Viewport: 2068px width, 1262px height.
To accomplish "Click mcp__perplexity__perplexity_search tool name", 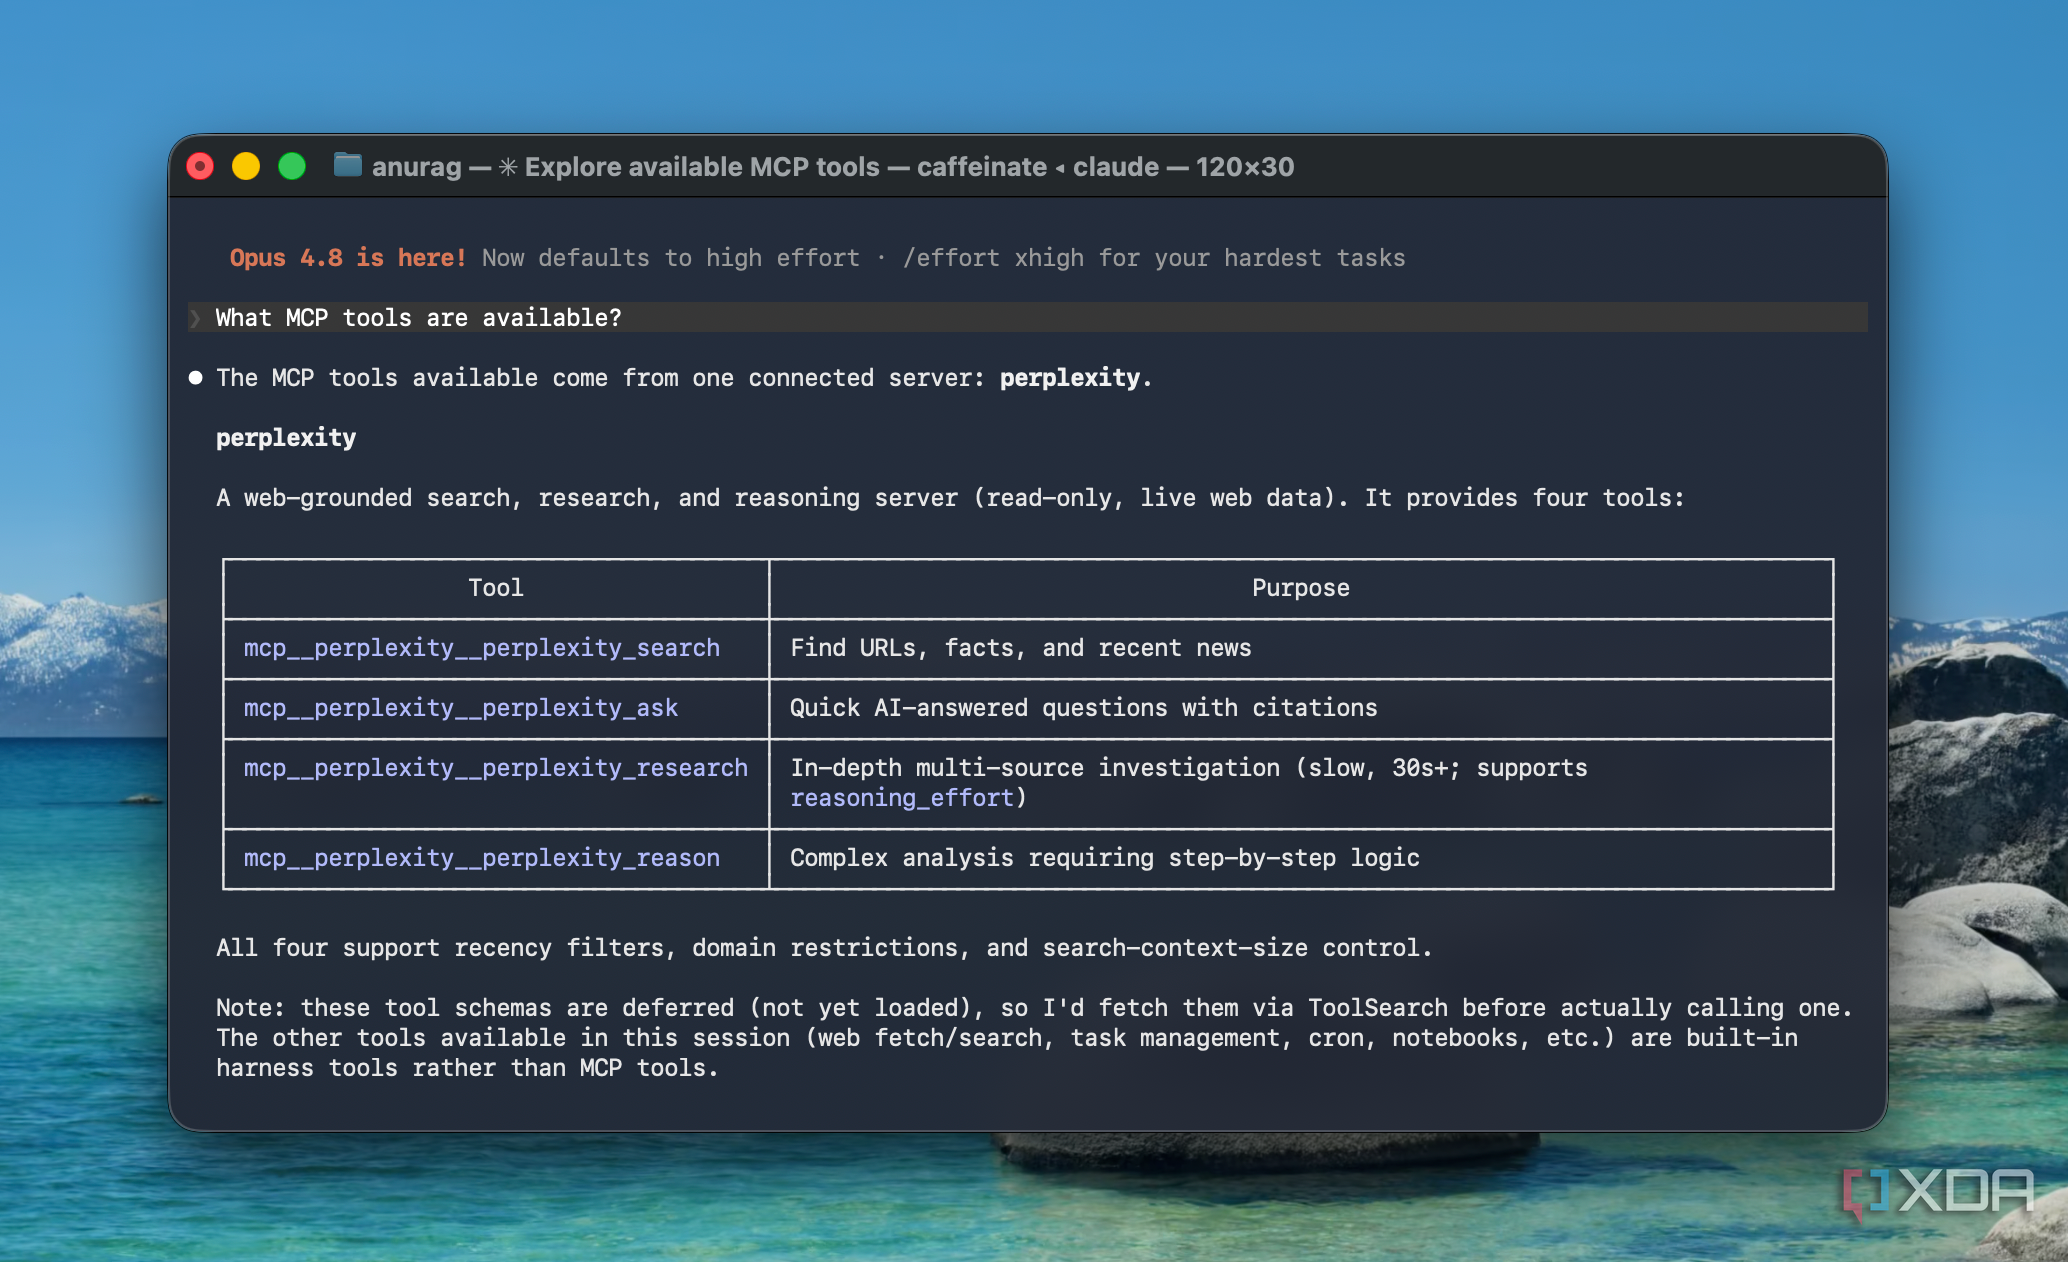I will pos(482,648).
